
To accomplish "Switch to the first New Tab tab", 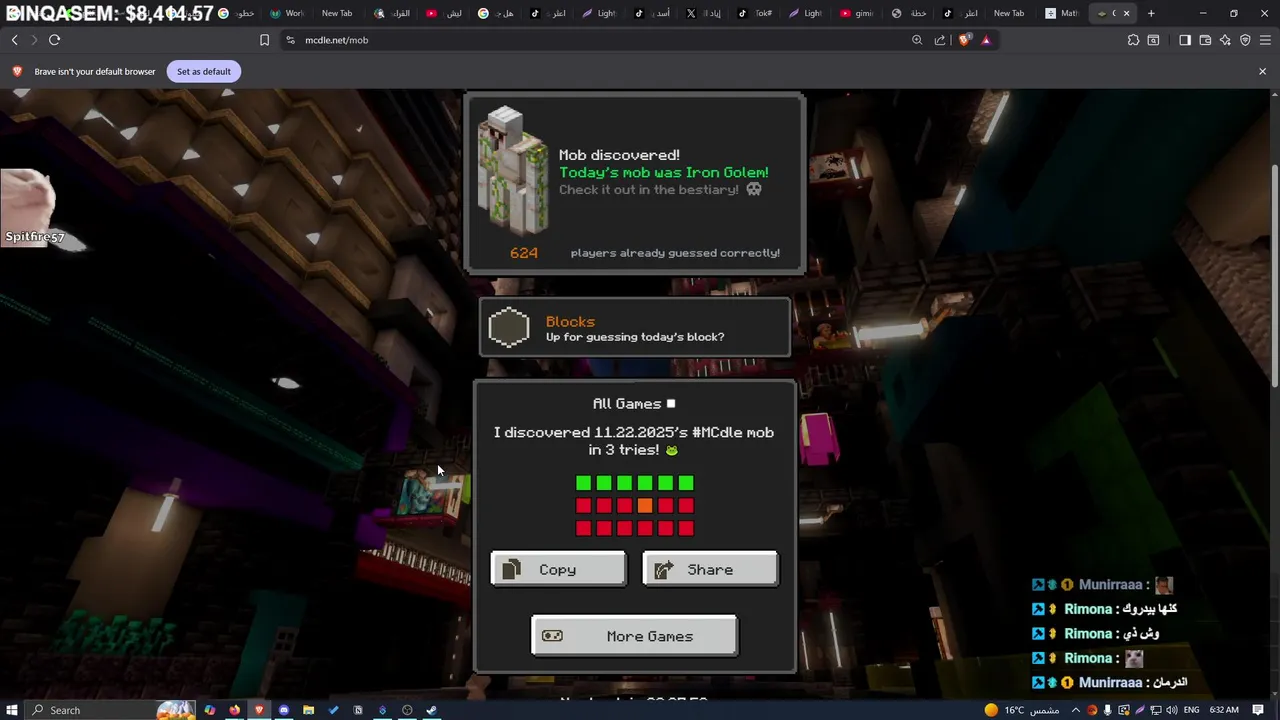I will tap(335, 13).
